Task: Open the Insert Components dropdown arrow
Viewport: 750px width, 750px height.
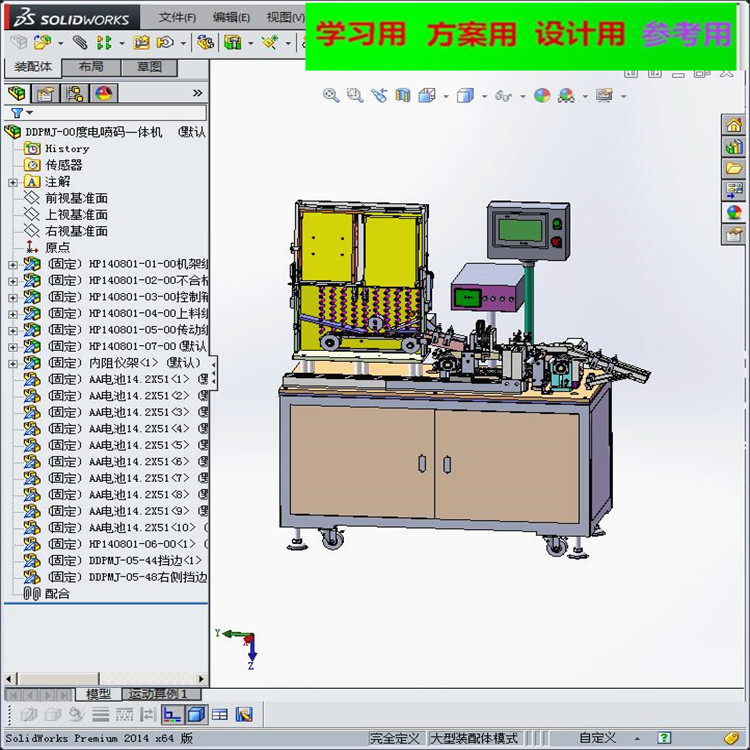Action: click(x=61, y=44)
